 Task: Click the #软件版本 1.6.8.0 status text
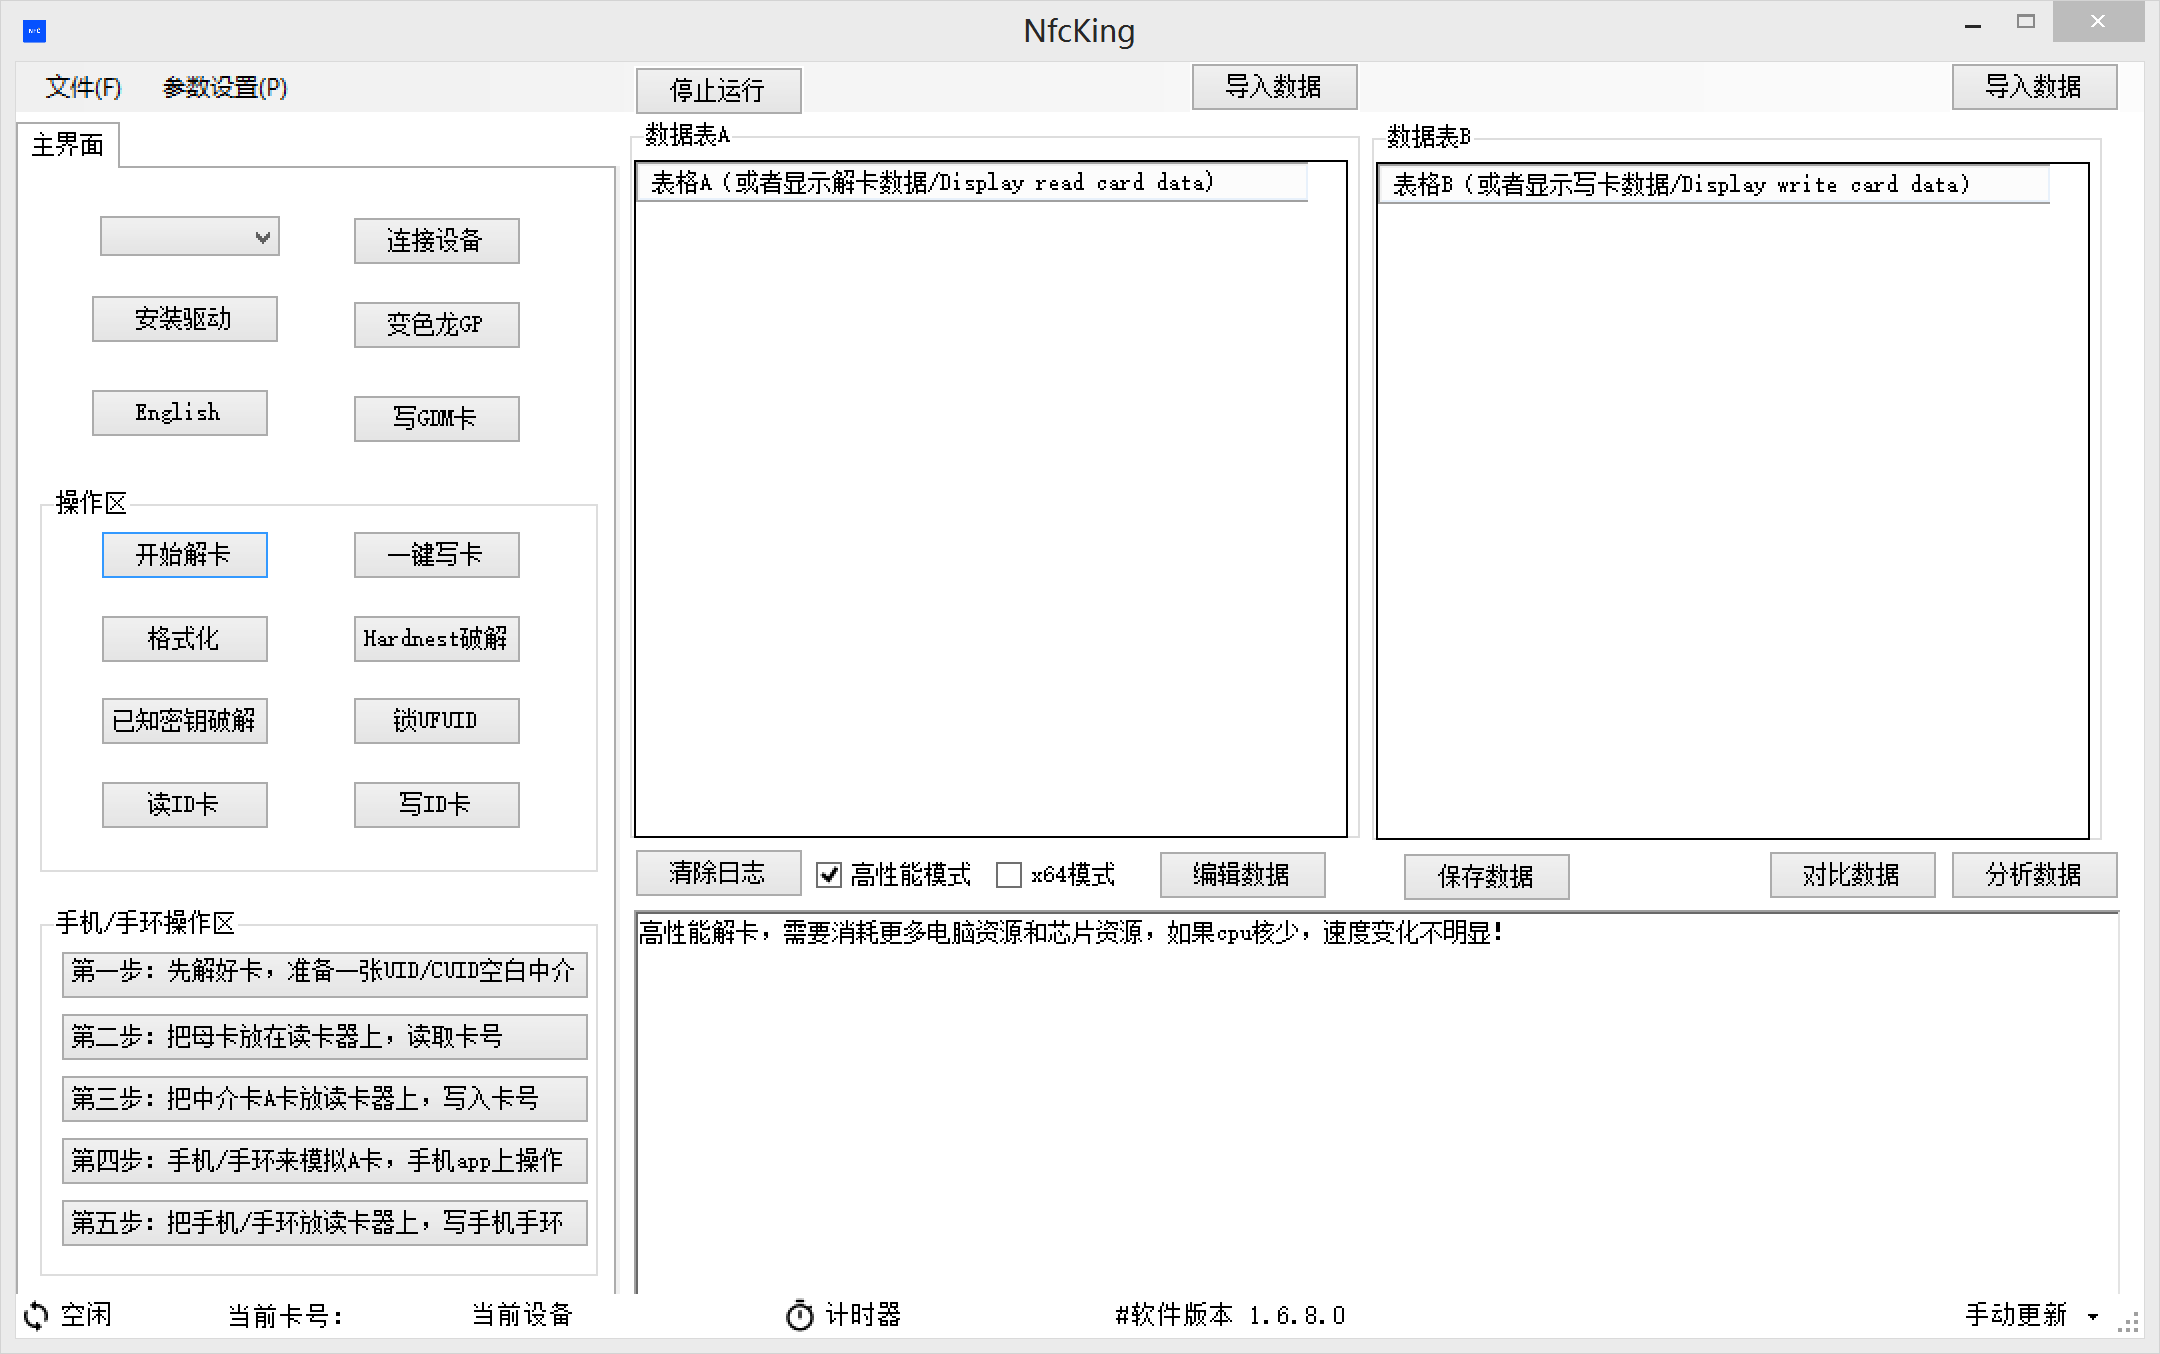click(1230, 1316)
